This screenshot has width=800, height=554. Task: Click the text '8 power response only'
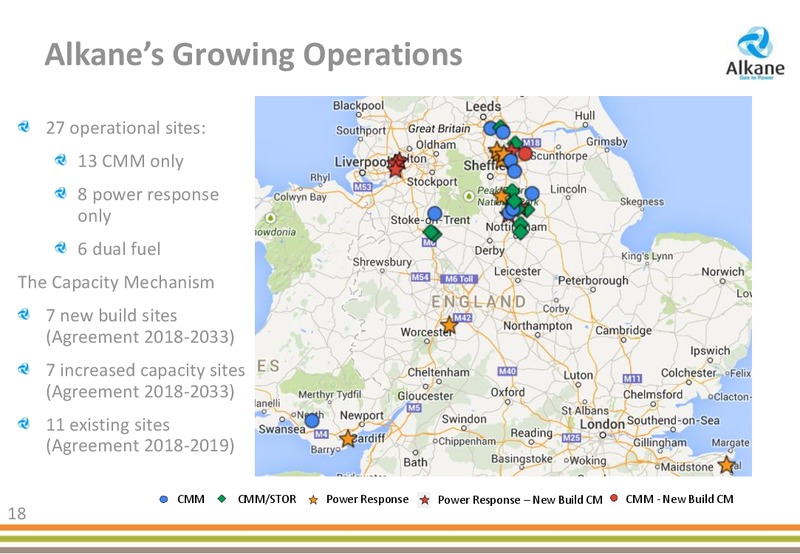pos(148,205)
